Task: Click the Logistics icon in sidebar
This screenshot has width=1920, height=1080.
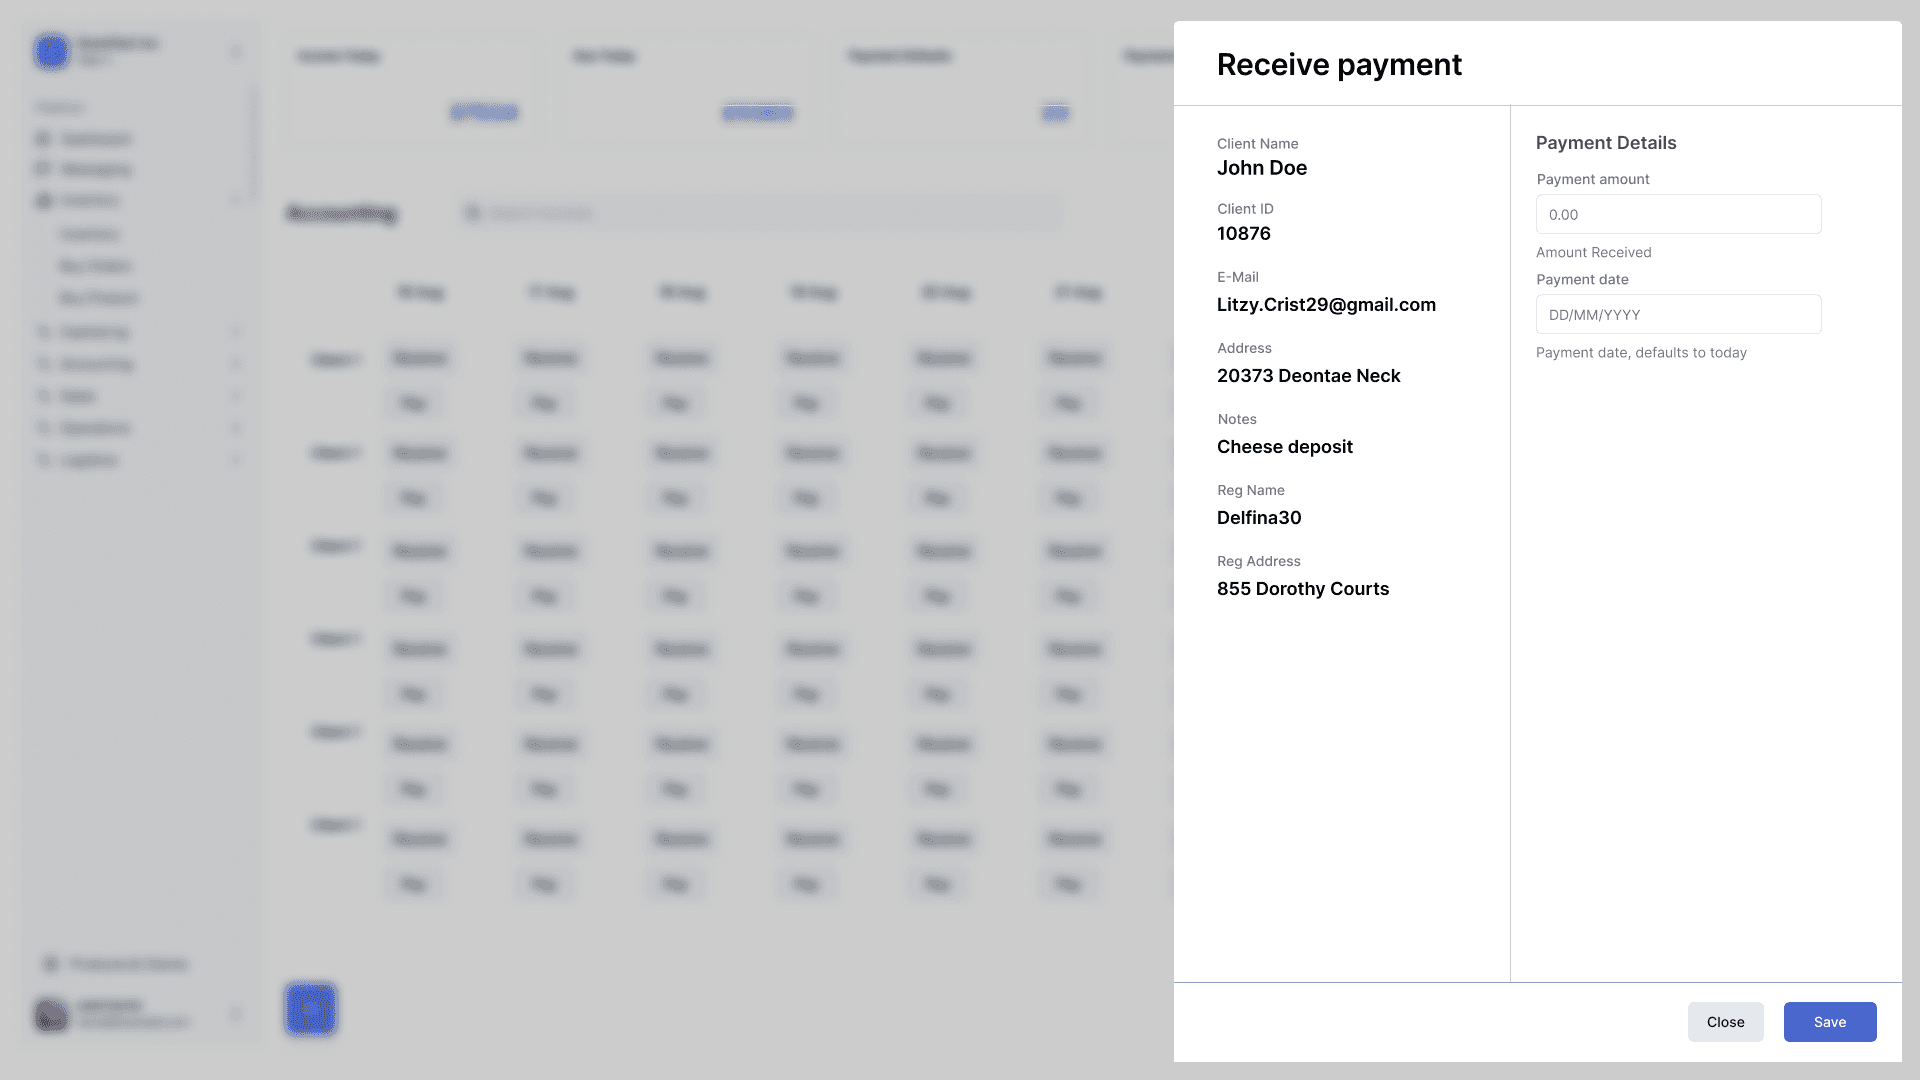Action: [x=43, y=461]
